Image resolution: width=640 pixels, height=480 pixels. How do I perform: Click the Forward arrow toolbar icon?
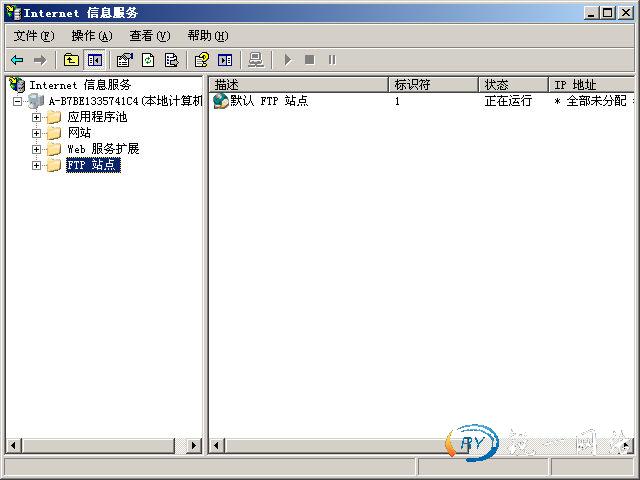coord(40,60)
